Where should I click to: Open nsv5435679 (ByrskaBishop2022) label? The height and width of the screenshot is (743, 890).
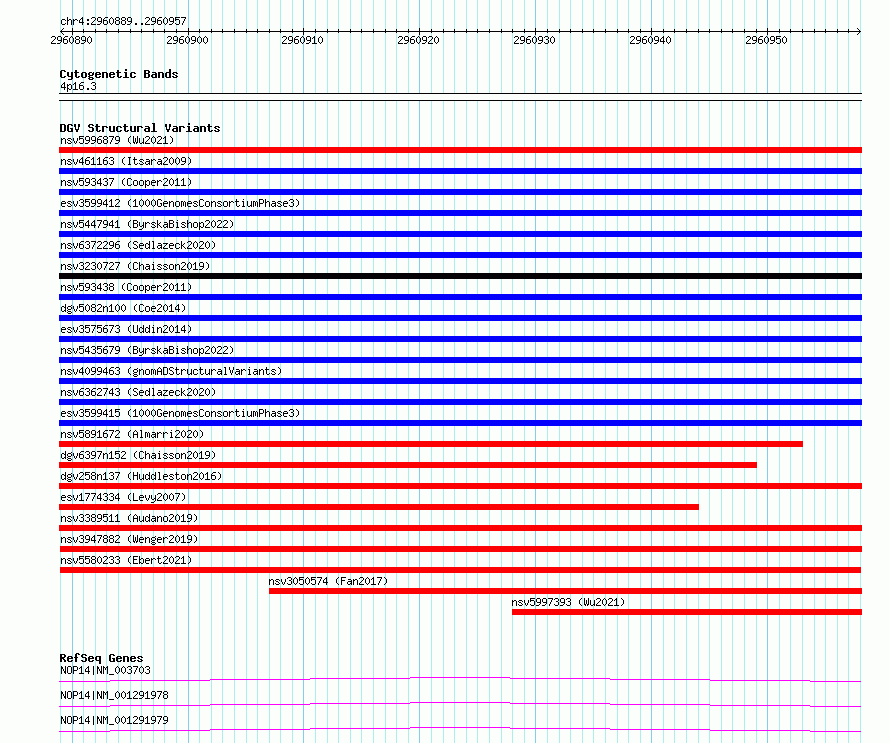[147, 350]
